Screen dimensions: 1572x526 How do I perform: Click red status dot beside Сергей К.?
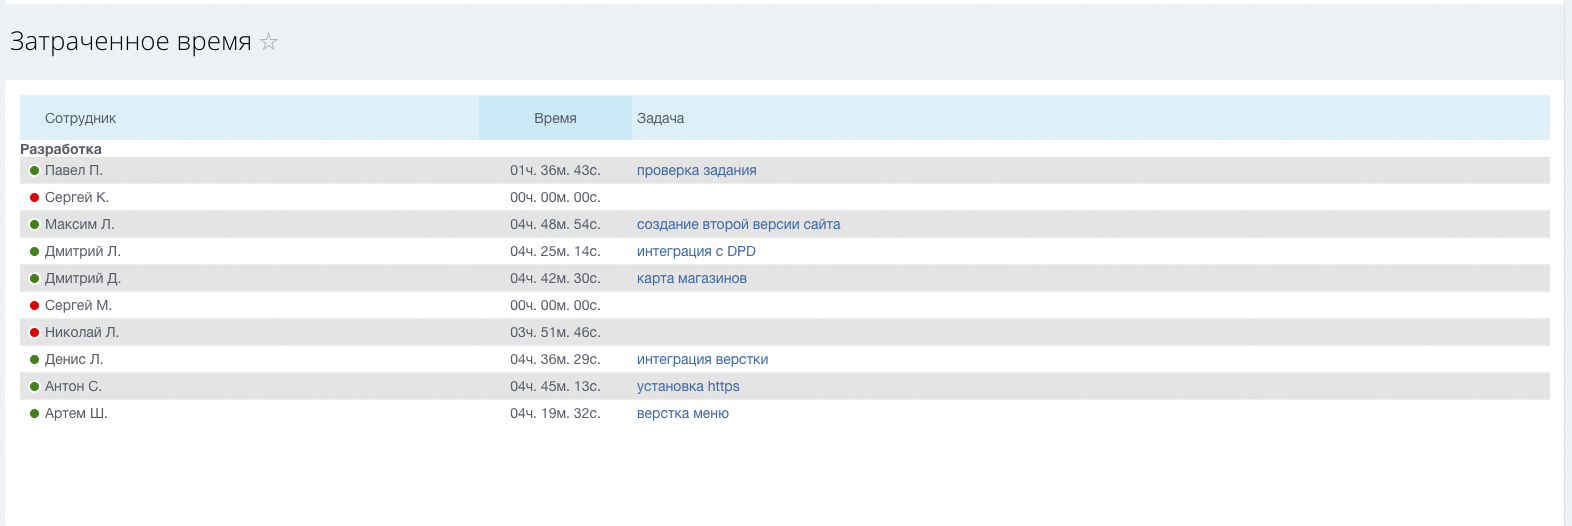tap(34, 198)
